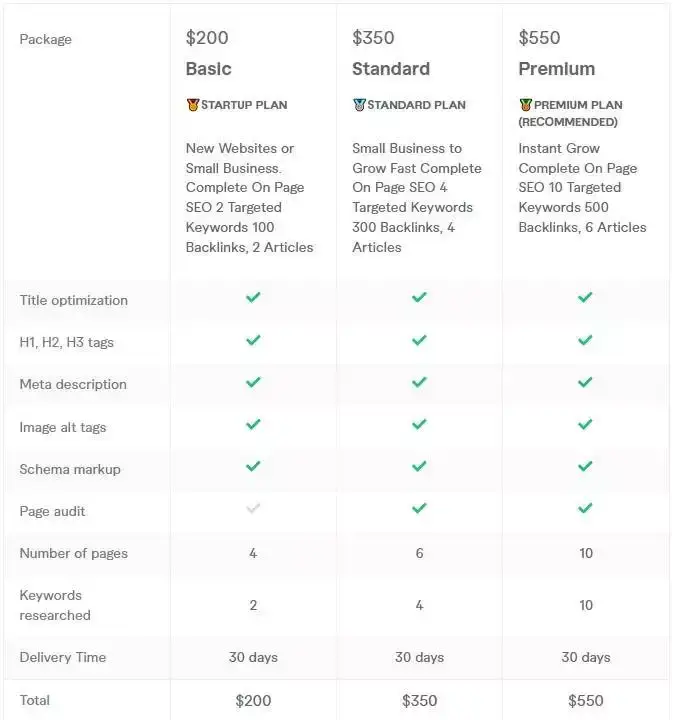This screenshot has height=720, width=673.
Task: Click the Number of pages value for Standard
Action: (x=419, y=553)
